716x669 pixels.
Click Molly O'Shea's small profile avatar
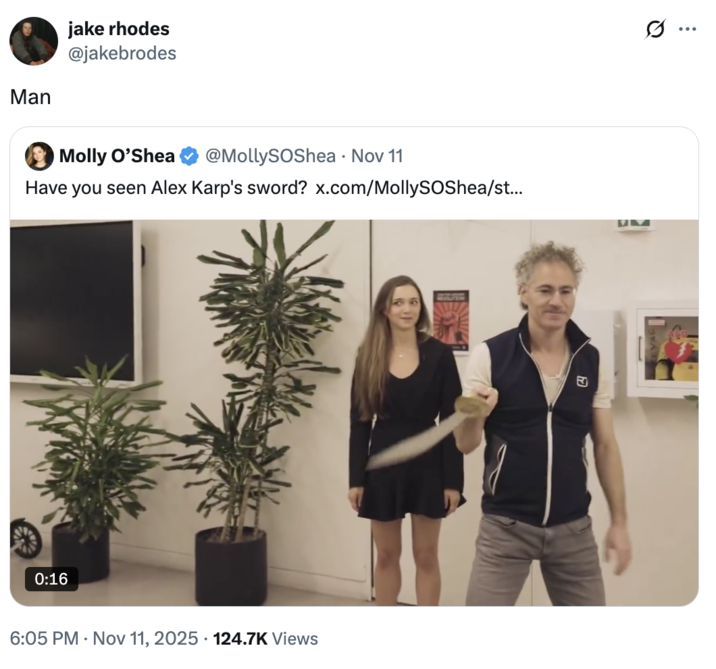[x=39, y=156]
